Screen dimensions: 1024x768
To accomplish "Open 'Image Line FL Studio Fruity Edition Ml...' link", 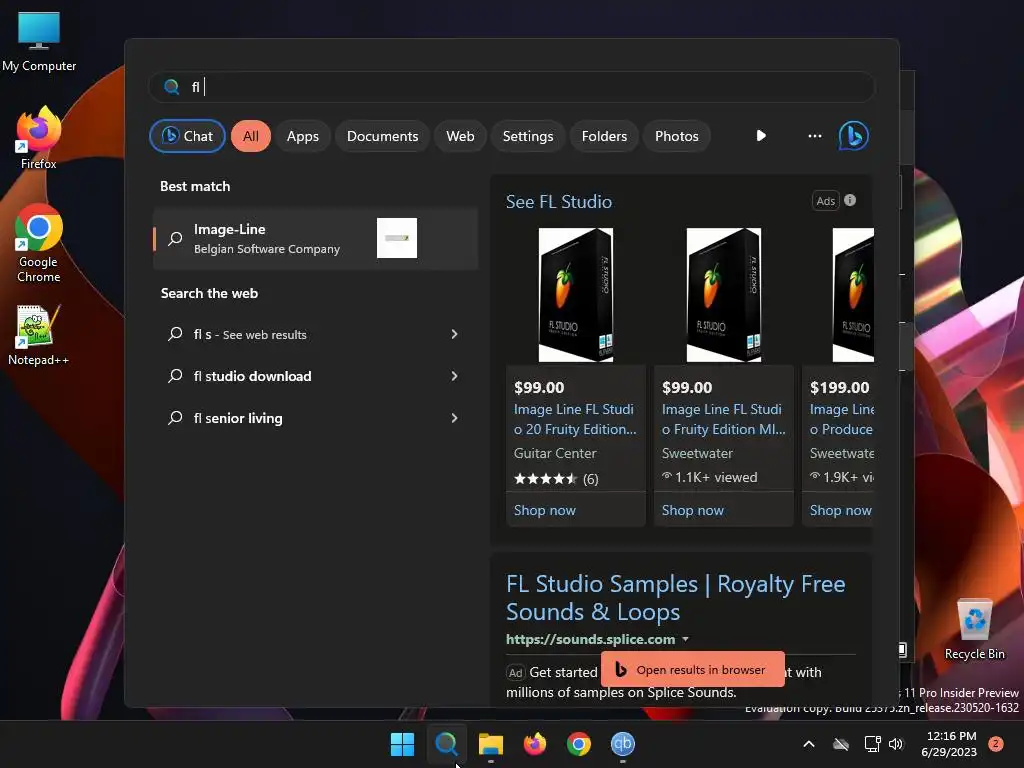I will pyautogui.click(x=724, y=419).
